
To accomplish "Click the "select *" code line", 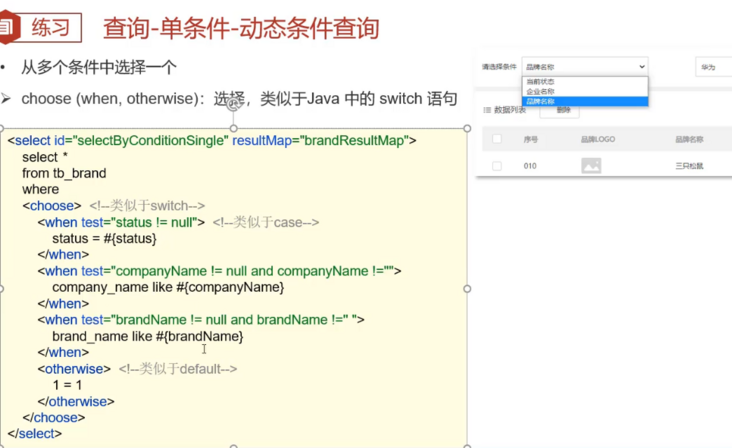I will (45, 157).
